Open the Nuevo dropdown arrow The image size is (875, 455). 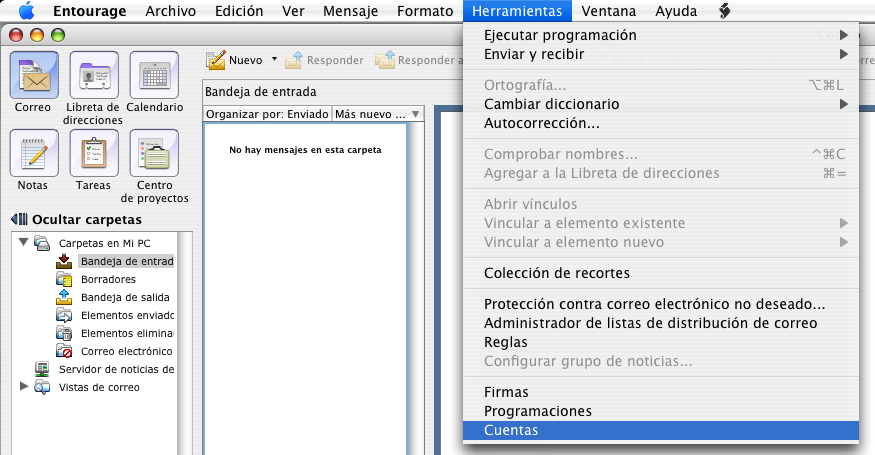point(274,60)
